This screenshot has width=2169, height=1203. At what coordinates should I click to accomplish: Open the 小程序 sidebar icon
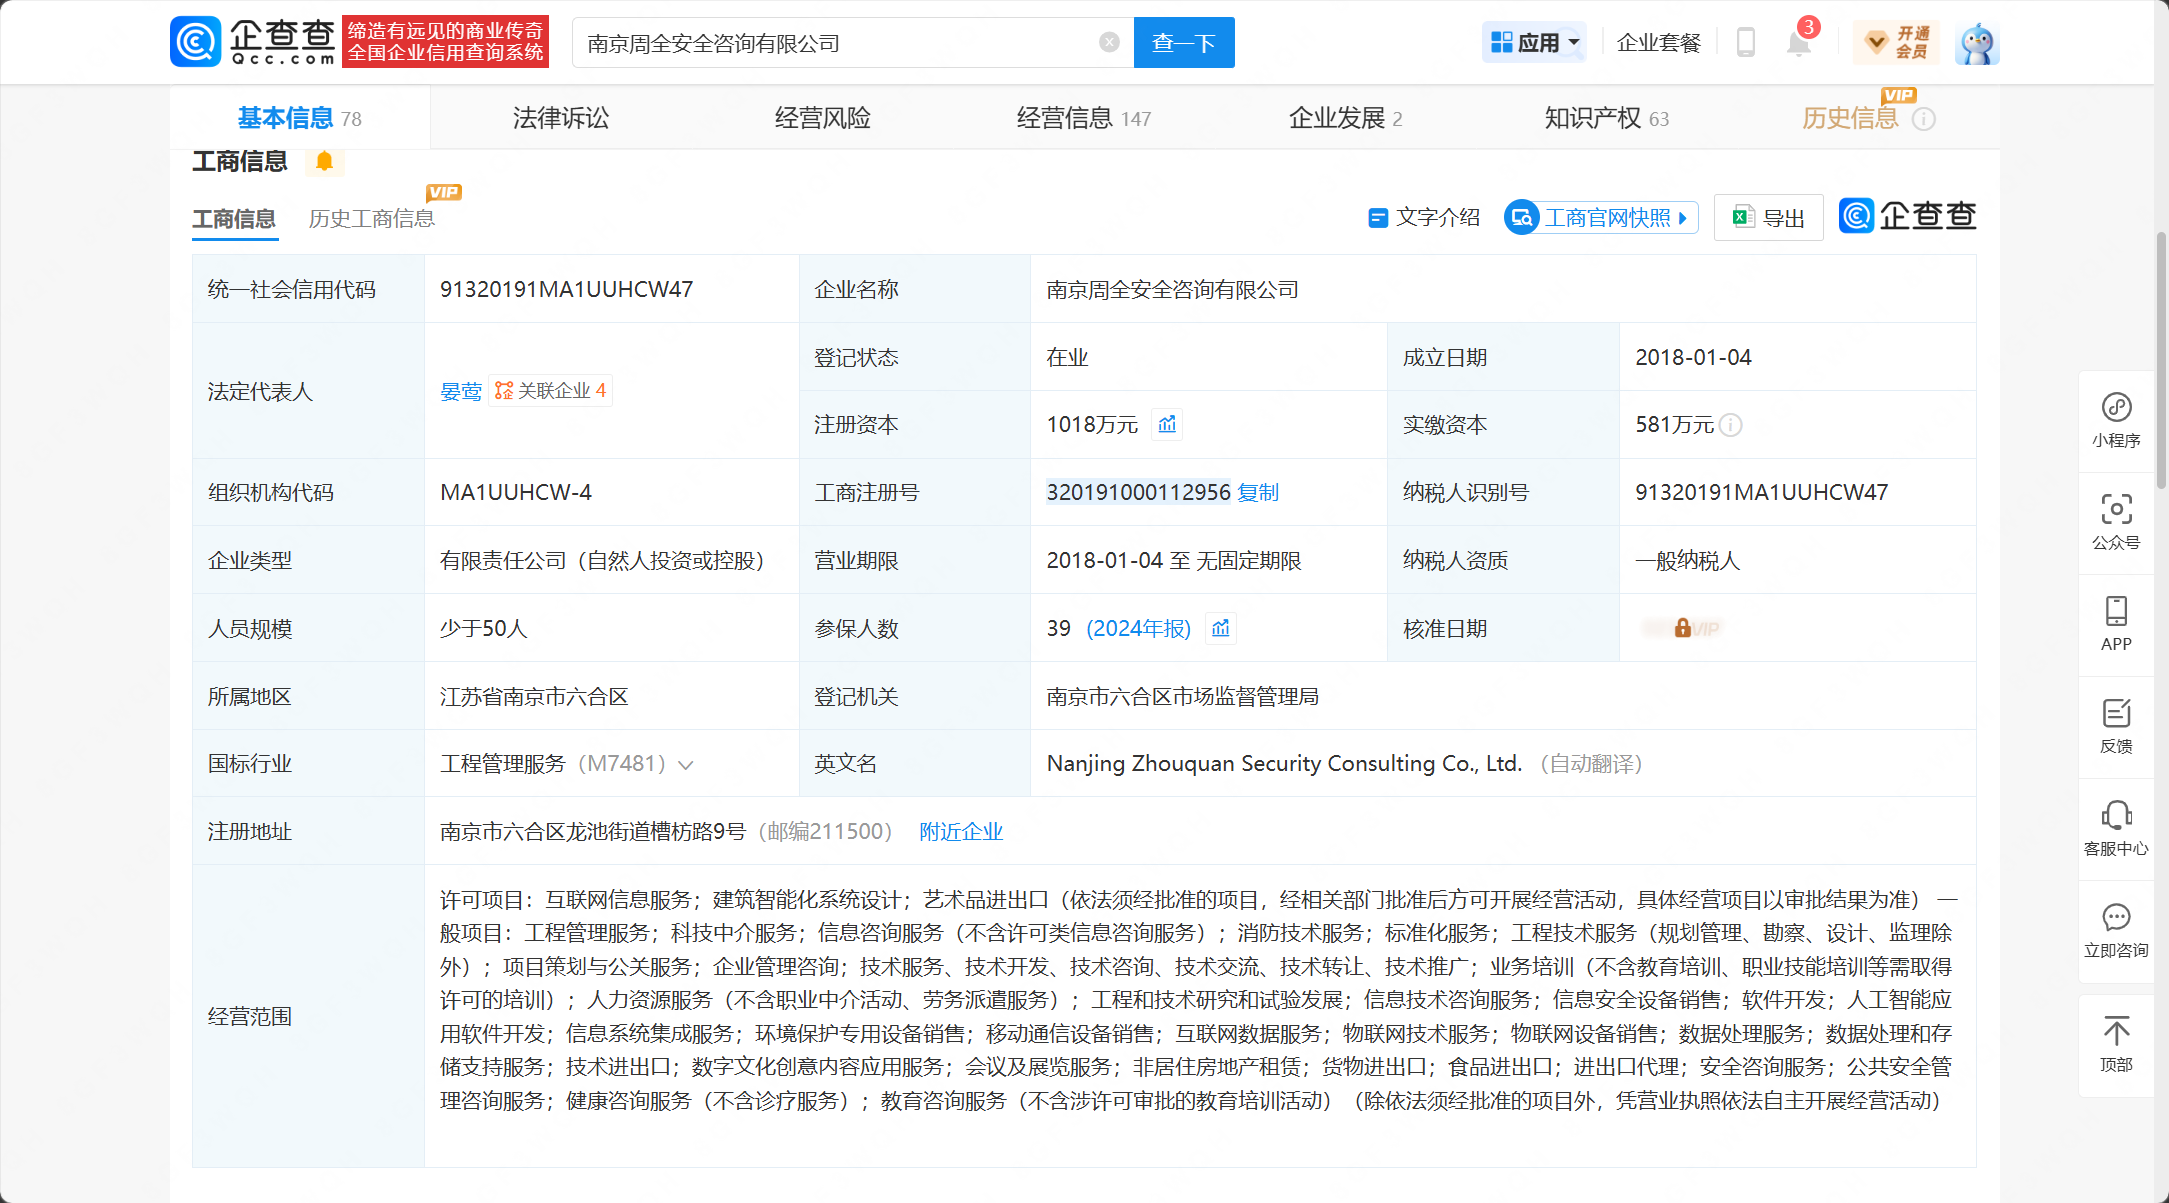click(x=2116, y=408)
